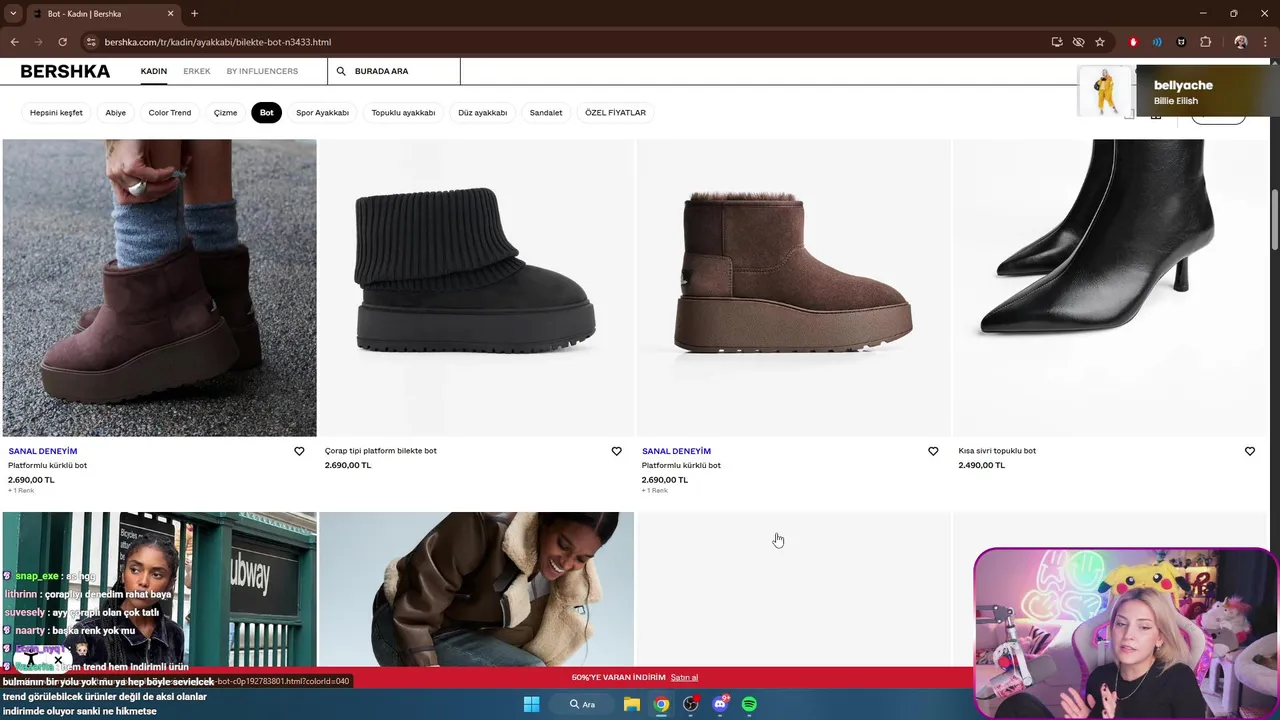Go back in browser history
Image resolution: width=1280 pixels, height=720 pixels.
click(14, 42)
